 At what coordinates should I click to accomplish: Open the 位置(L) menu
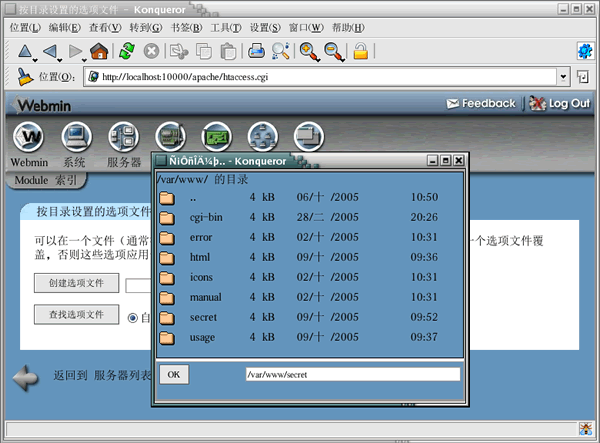pos(25,28)
